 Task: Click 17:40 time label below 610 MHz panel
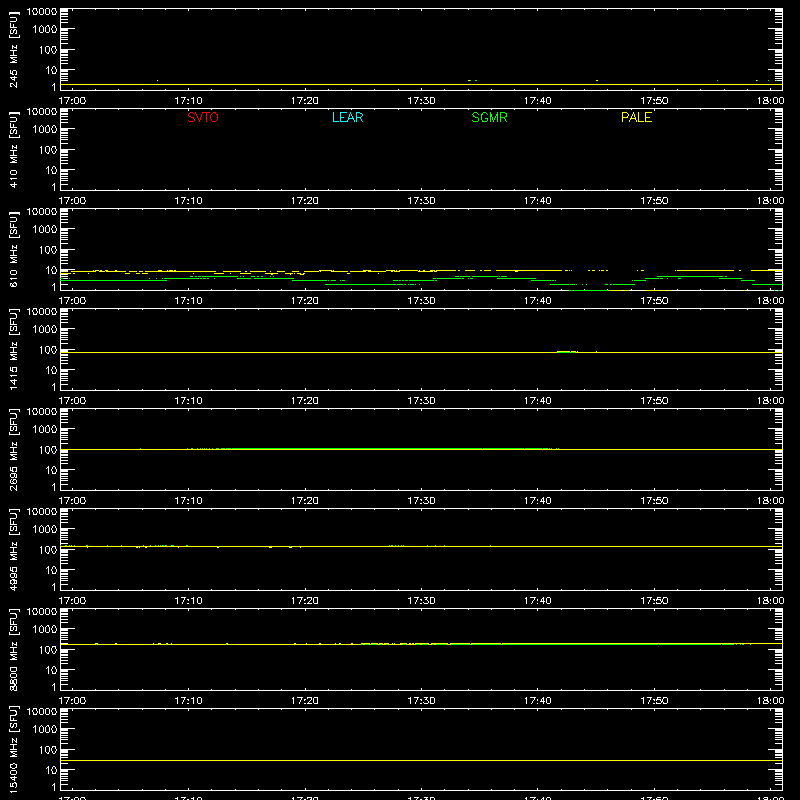coord(537,301)
